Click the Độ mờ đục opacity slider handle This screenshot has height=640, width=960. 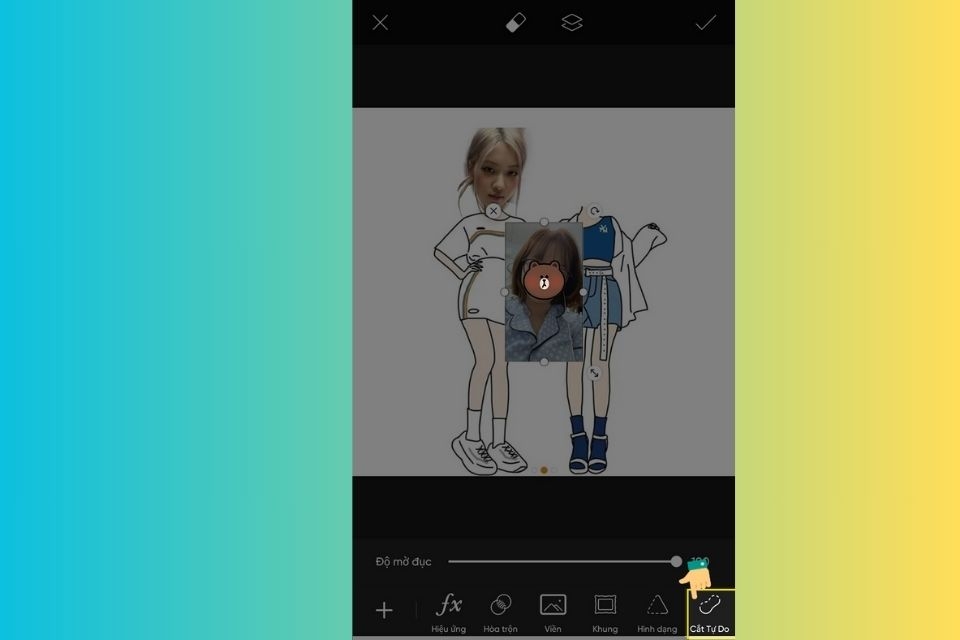tap(676, 561)
